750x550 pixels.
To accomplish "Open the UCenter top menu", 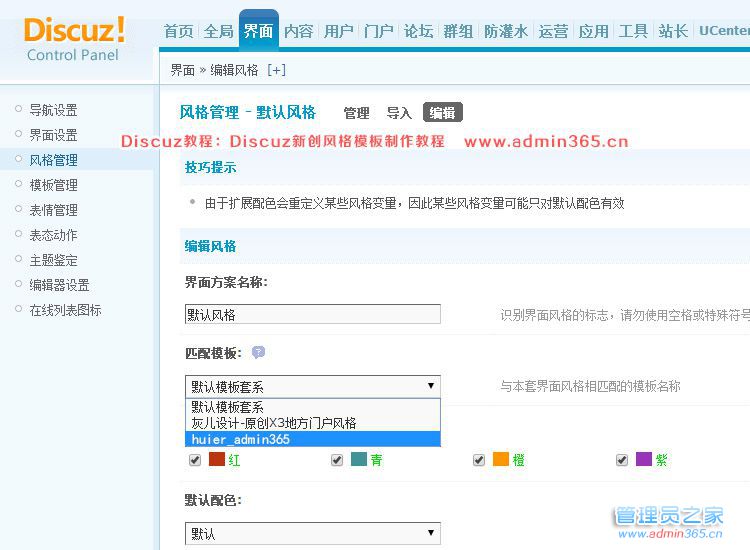I will click(724, 31).
